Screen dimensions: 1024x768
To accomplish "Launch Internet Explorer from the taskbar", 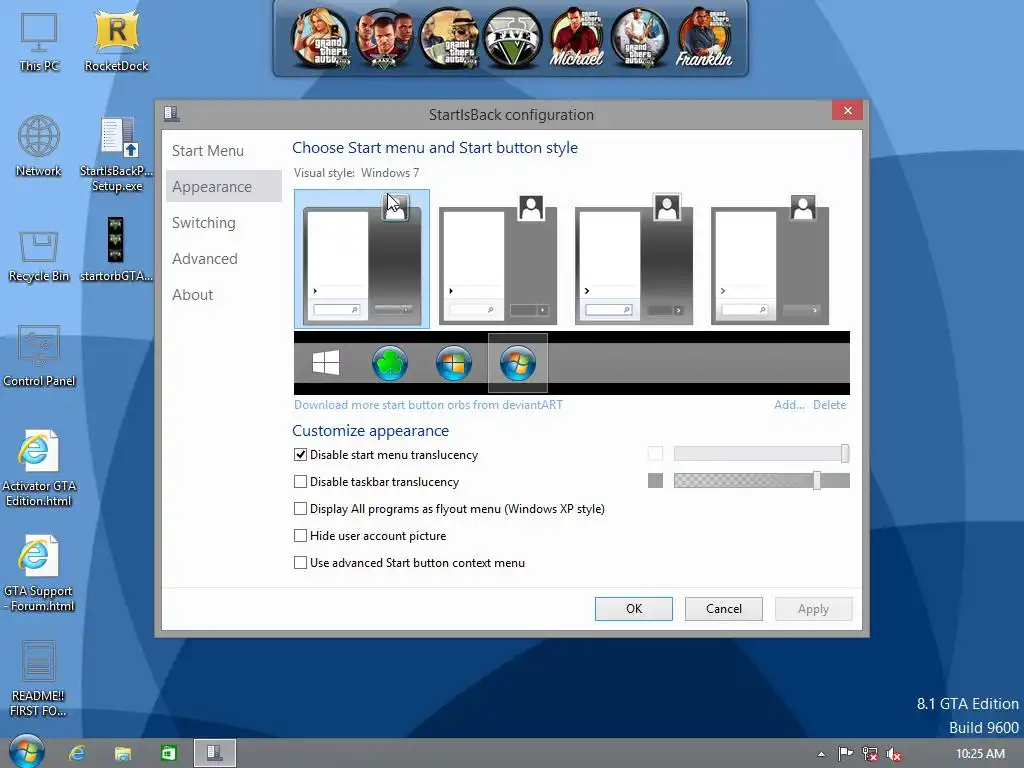I will pyautogui.click(x=77, y=754).
